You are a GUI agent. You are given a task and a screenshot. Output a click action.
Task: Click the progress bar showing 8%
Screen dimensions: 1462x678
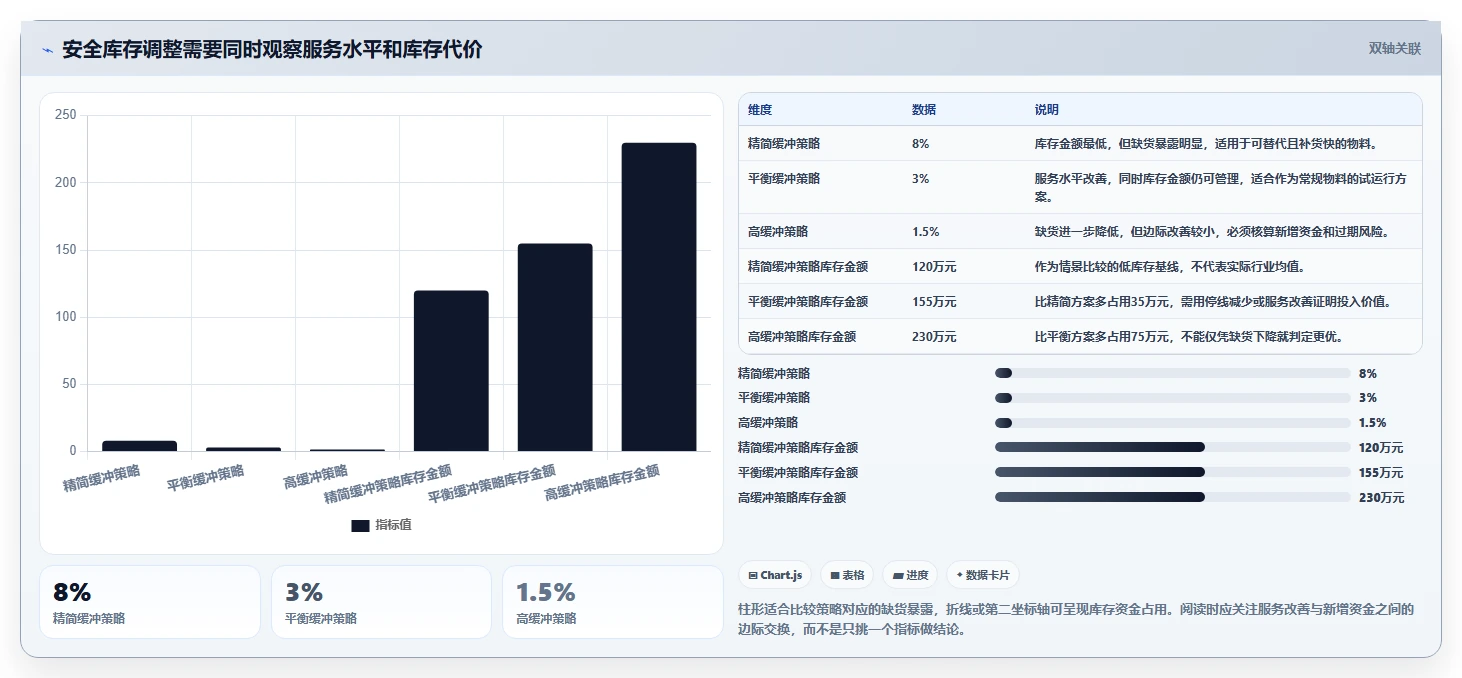[x=1172, y=373]
